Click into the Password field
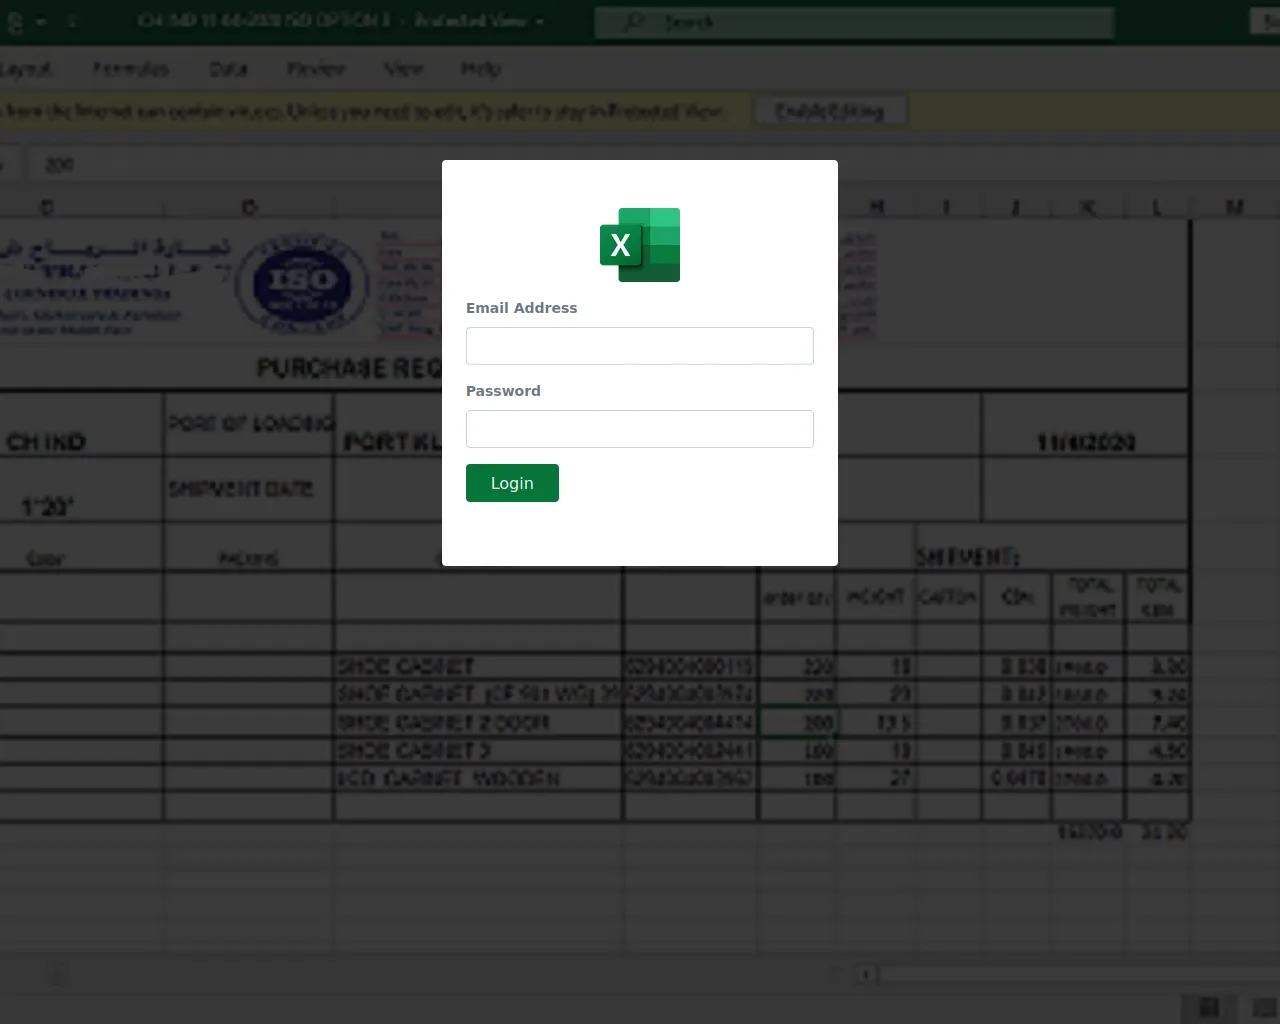This screenshot has height=1024, width=1280. [x=640, y=429]
